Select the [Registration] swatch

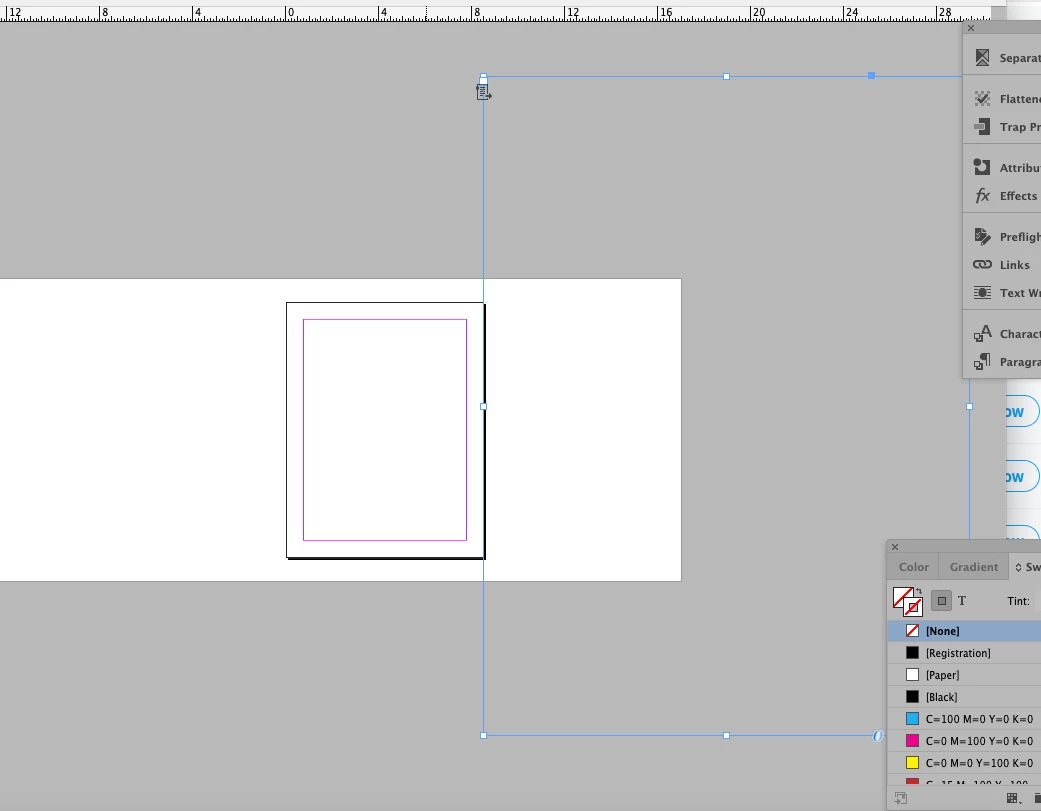[965, 653]
